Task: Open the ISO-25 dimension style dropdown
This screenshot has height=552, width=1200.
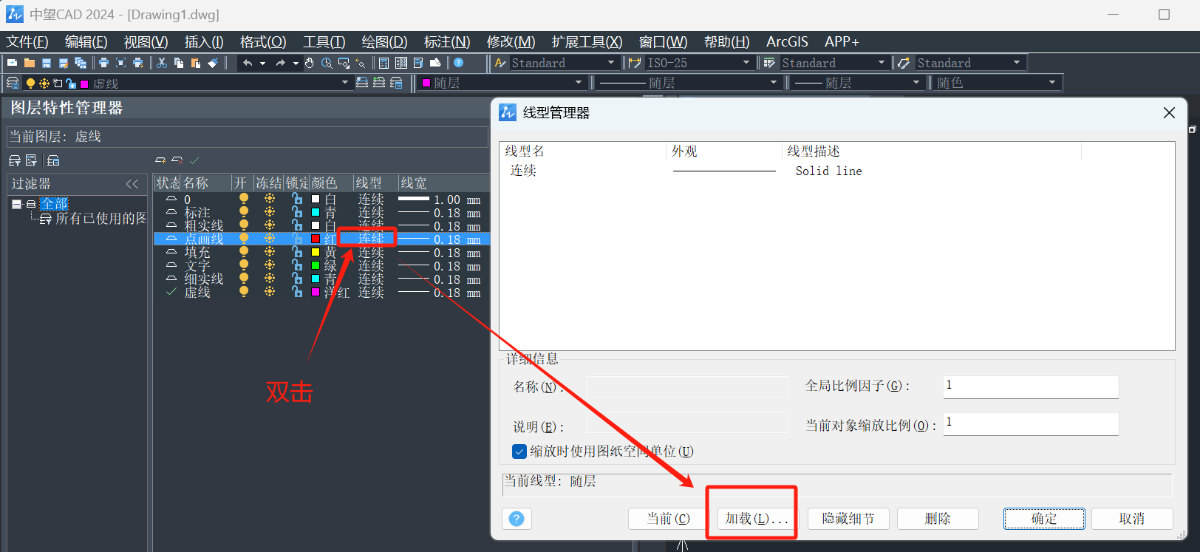Action: tap(746, 63)
